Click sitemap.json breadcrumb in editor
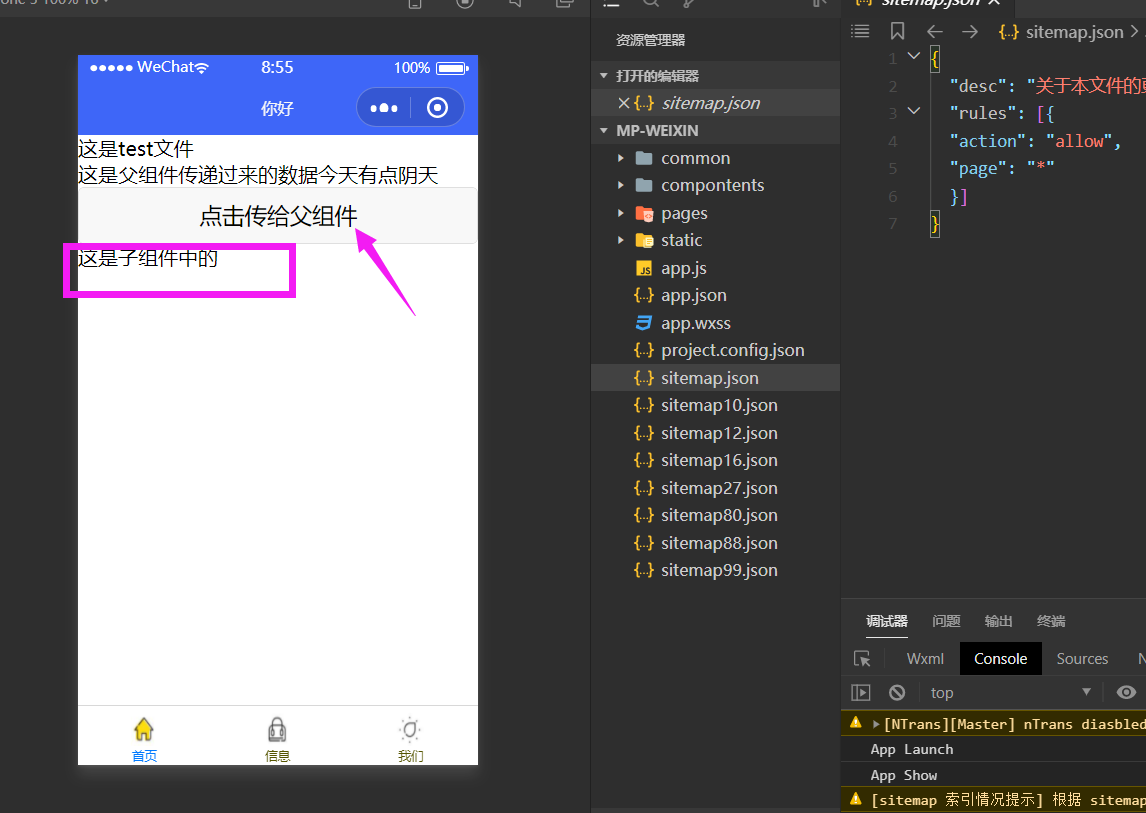The width and height of the screenshot is (1146, 813). pyautogui.click(x=1074, y=32)
